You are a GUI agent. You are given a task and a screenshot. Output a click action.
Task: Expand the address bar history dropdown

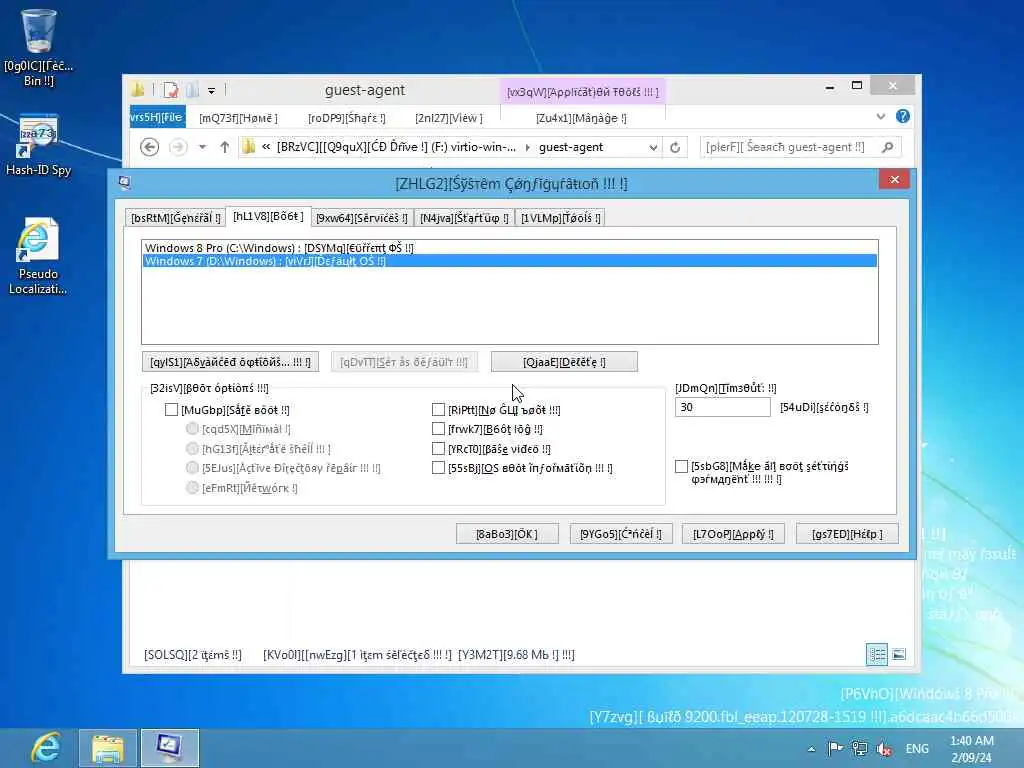click(x=653, y=147)
